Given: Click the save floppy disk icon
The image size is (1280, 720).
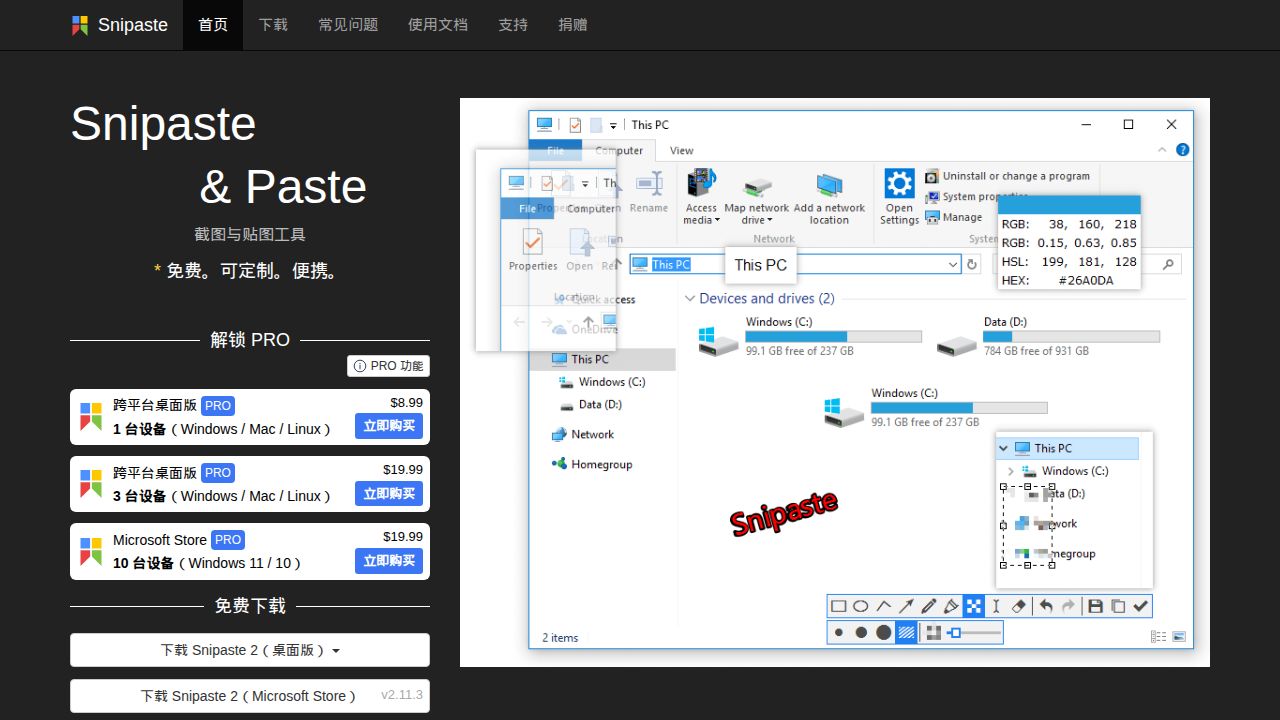Looking at the screenshot, I should [x=1095, y=606].
